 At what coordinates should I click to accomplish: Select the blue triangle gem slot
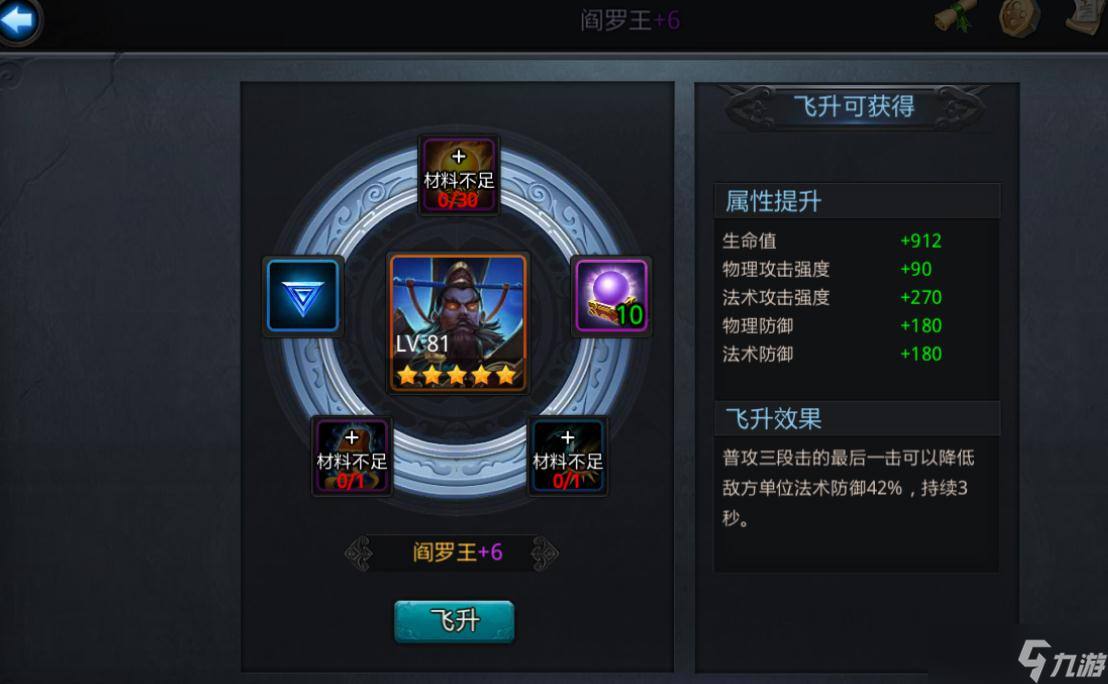coord(303,296)
